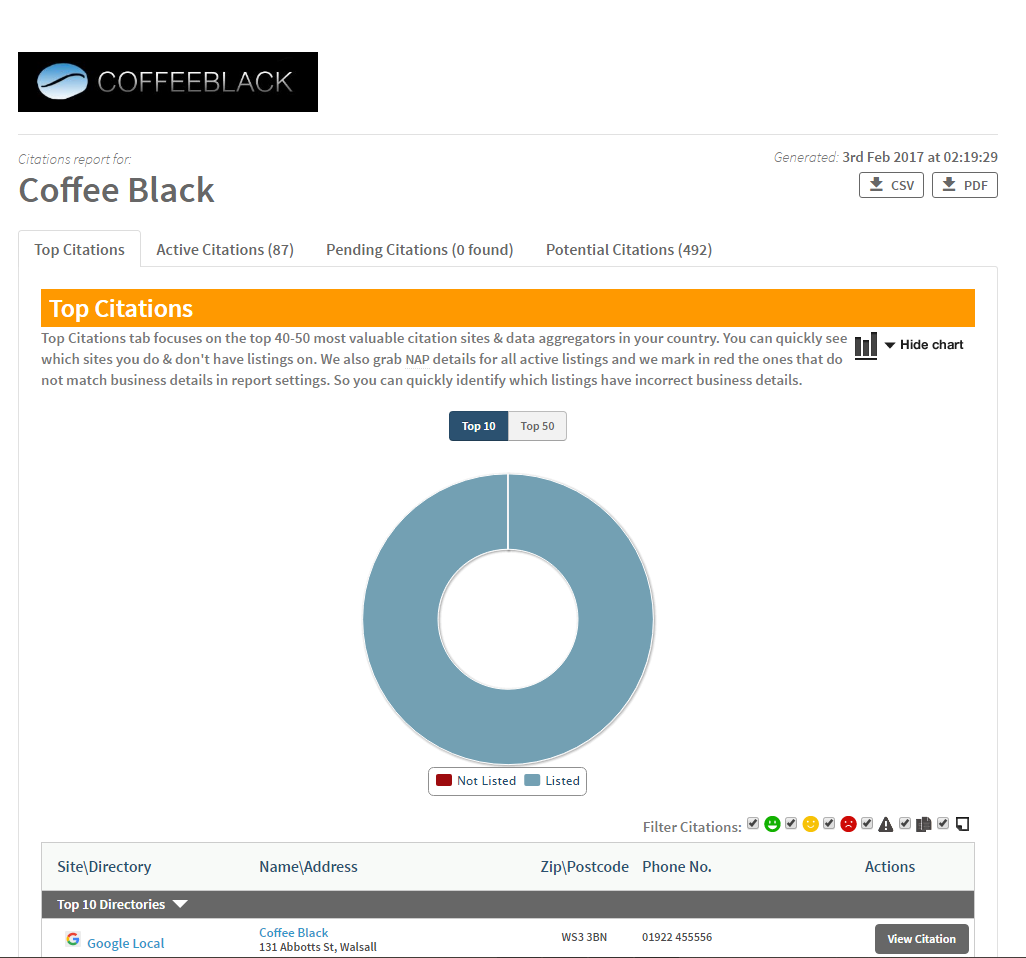Viewport: 1026px width, 958px height.
Task: Open the Pending Citations (0 found) tab
Action: pyautogui.click(x=419, y=249)
